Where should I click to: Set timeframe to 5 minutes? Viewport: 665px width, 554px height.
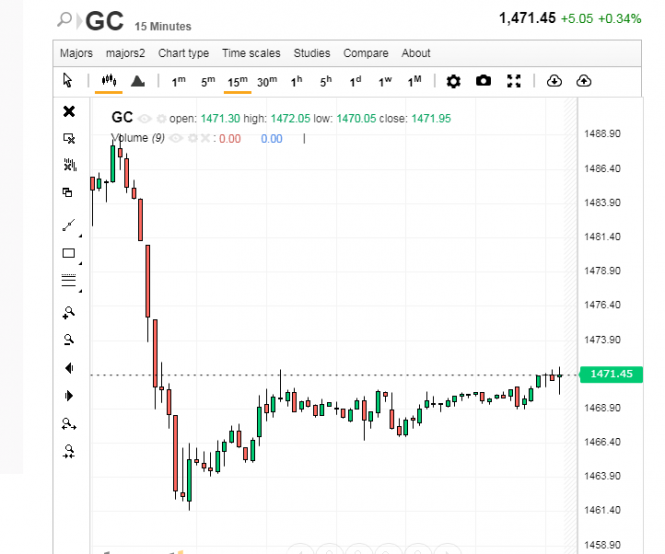coord(208,81)
